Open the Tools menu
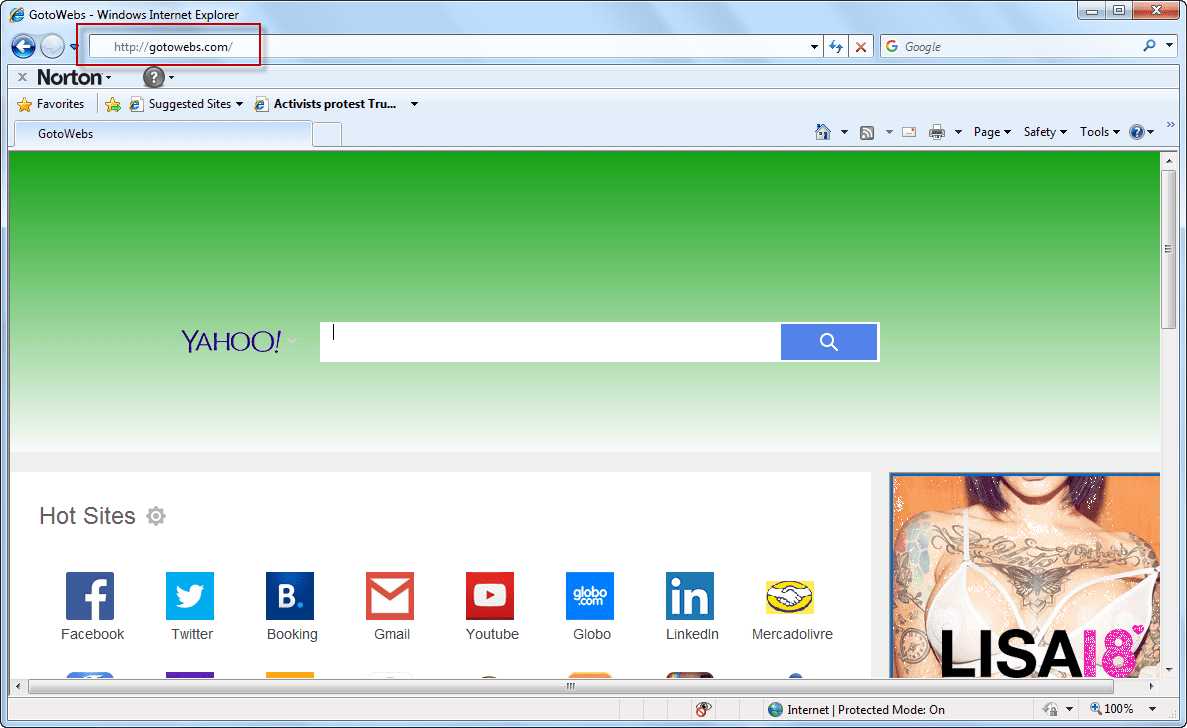1187x728 pixels. point(1099,132)
